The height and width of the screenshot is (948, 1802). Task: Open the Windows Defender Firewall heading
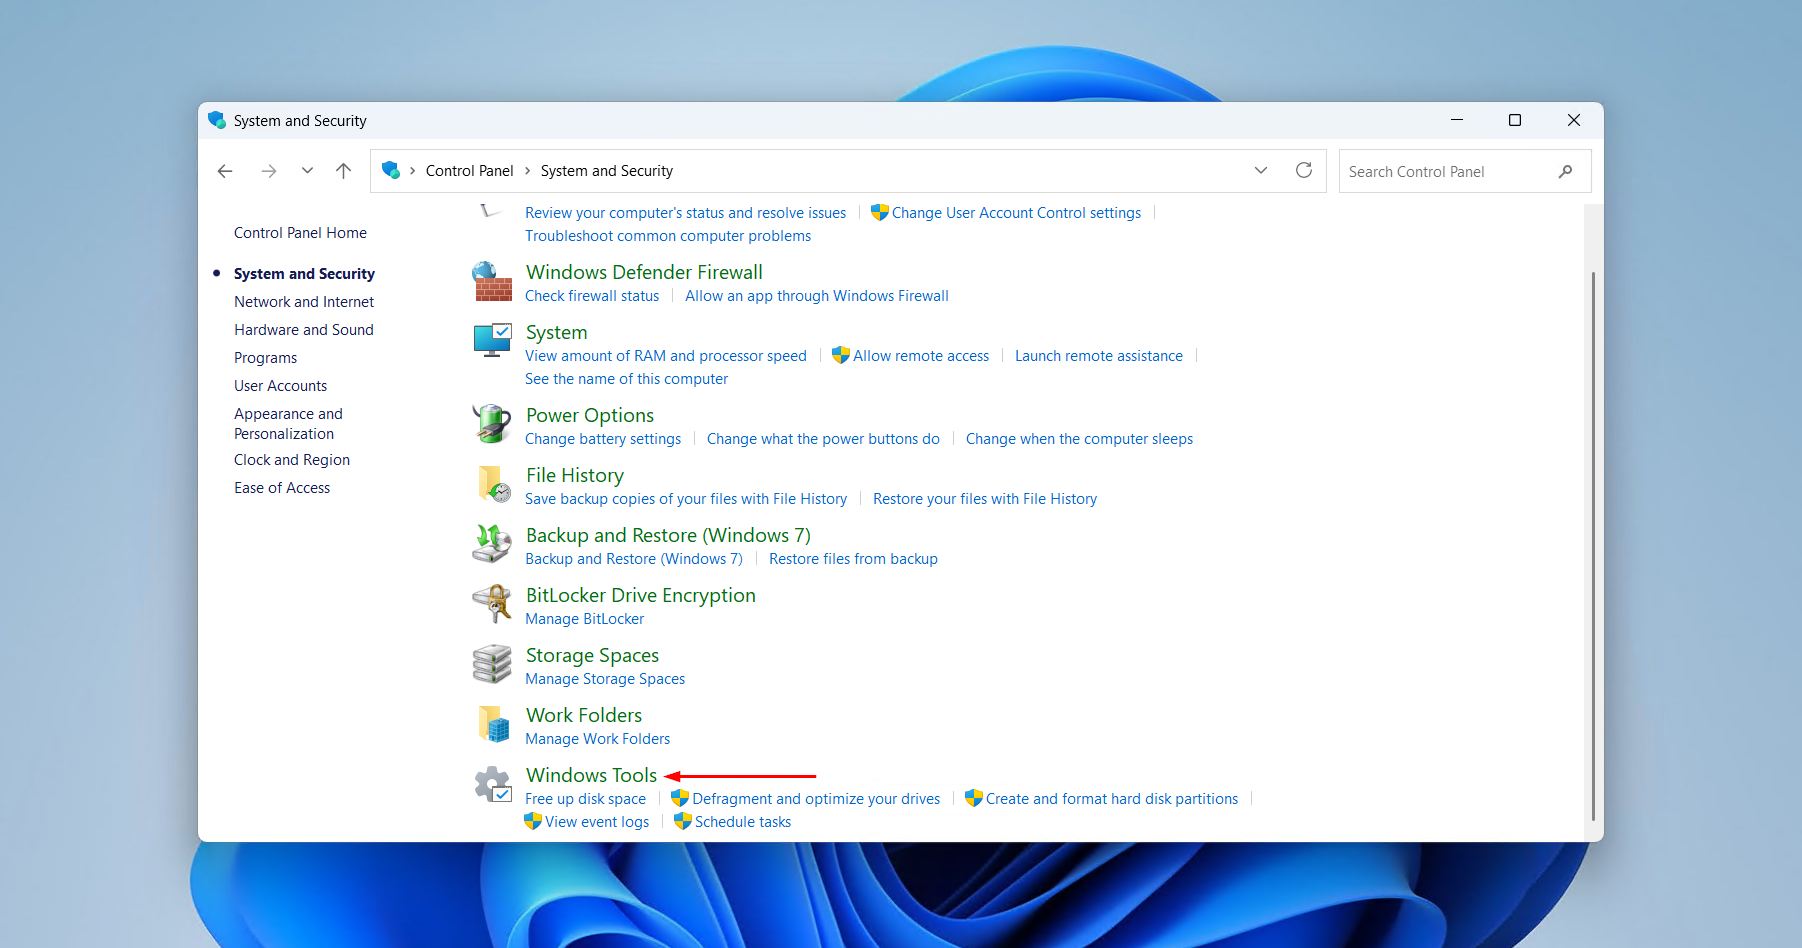coord(644,272)
